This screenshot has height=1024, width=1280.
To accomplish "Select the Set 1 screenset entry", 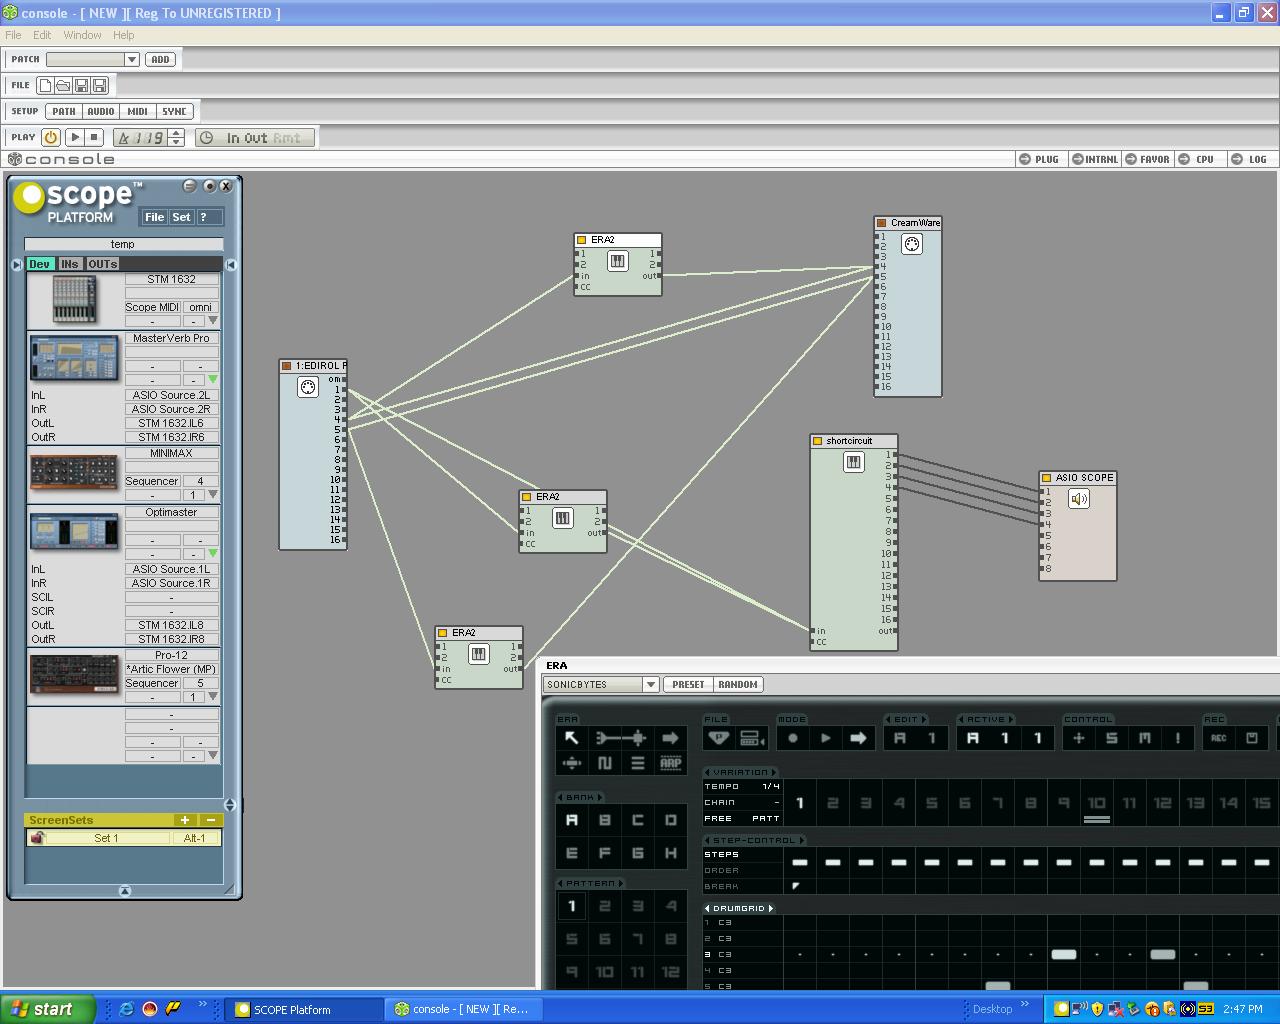I will pyautogui.click(x=106, y=838).
